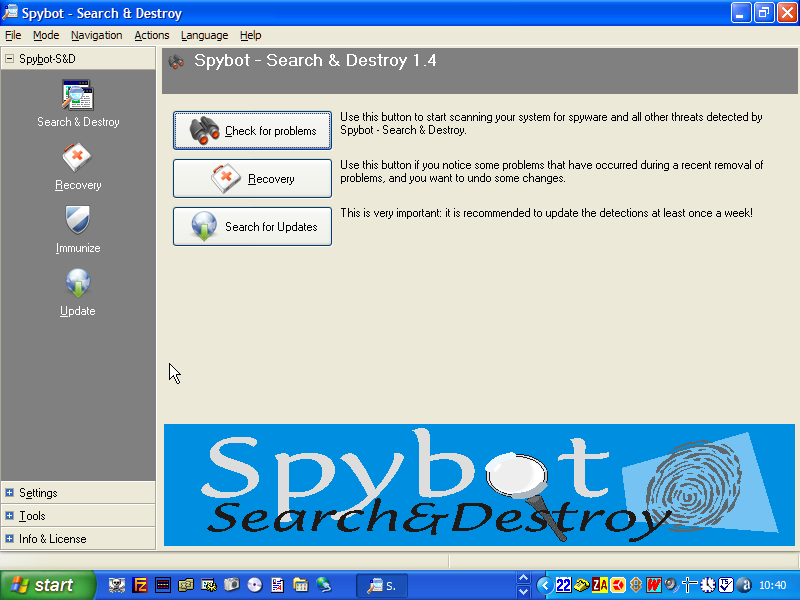The image size is (800, 600).
Task: Open the Language menu
Action: (204, 35)
